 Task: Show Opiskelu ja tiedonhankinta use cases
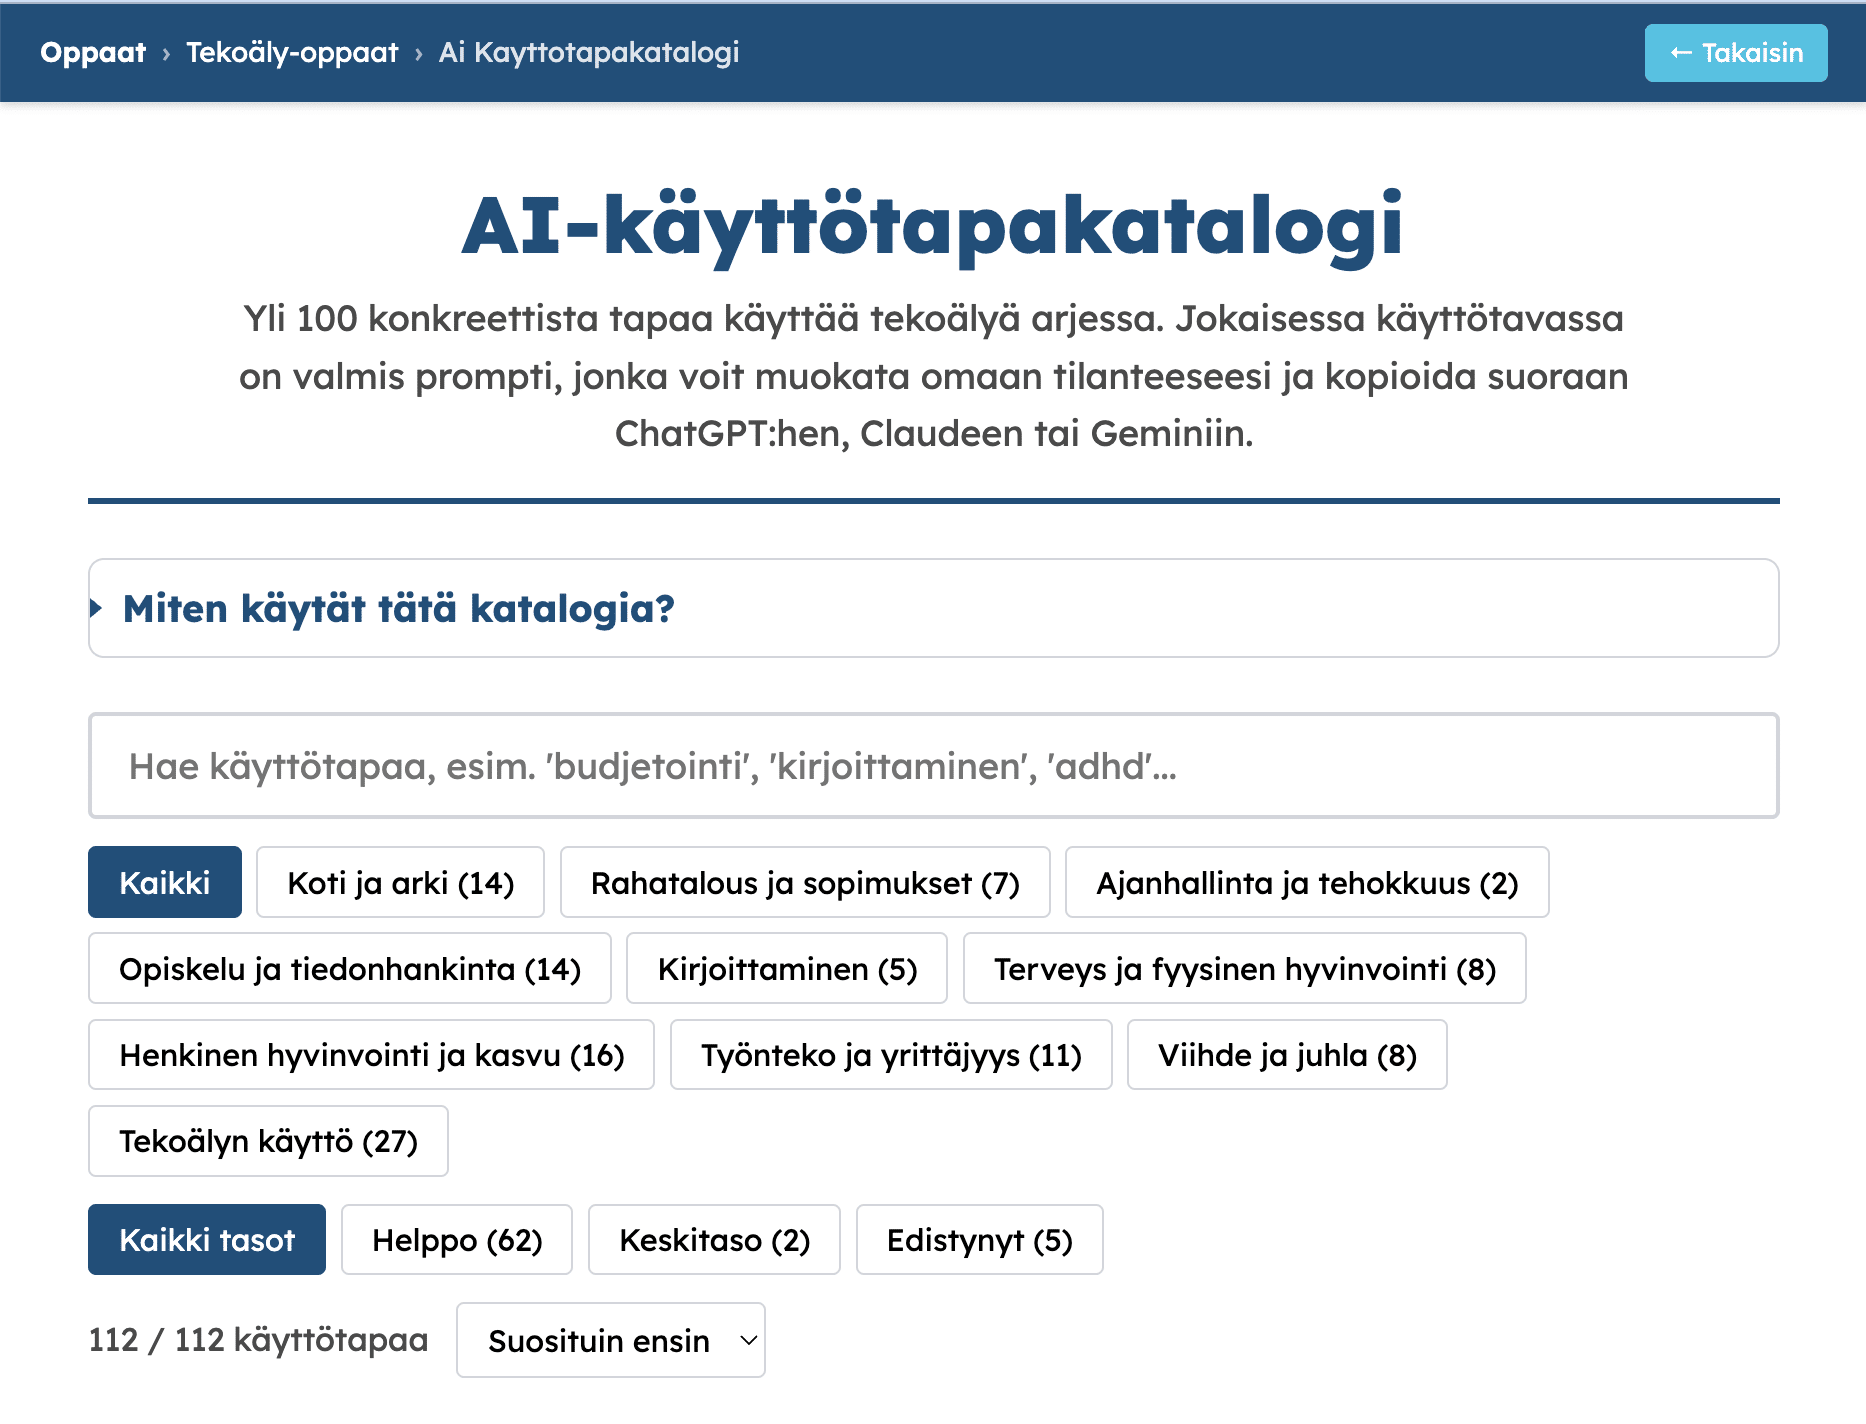point(349,969)
